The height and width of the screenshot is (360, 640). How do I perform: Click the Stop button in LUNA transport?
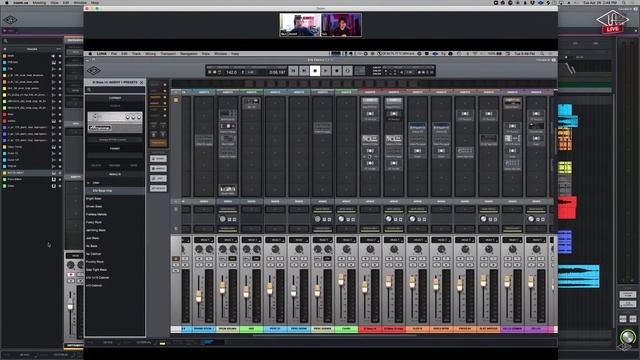click(315, 71)
